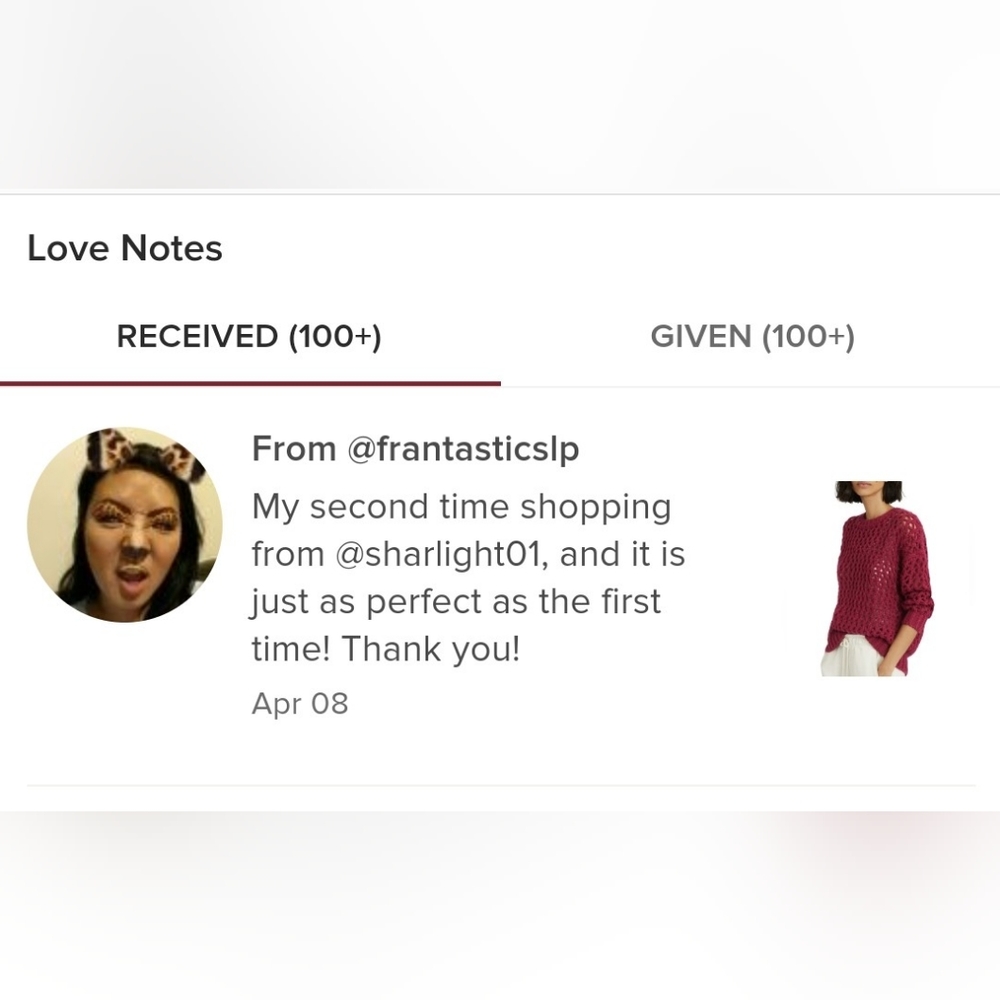Click the 'Thank you!' text in the note
Viewport: 1000px width, 1000px height.
(431, 649)
